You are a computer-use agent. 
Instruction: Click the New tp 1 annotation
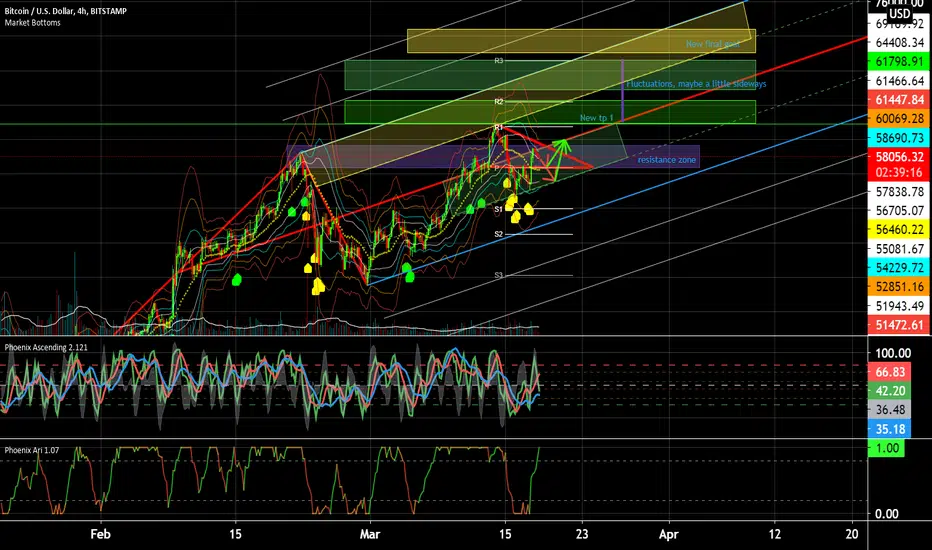(x=596, y=118)
